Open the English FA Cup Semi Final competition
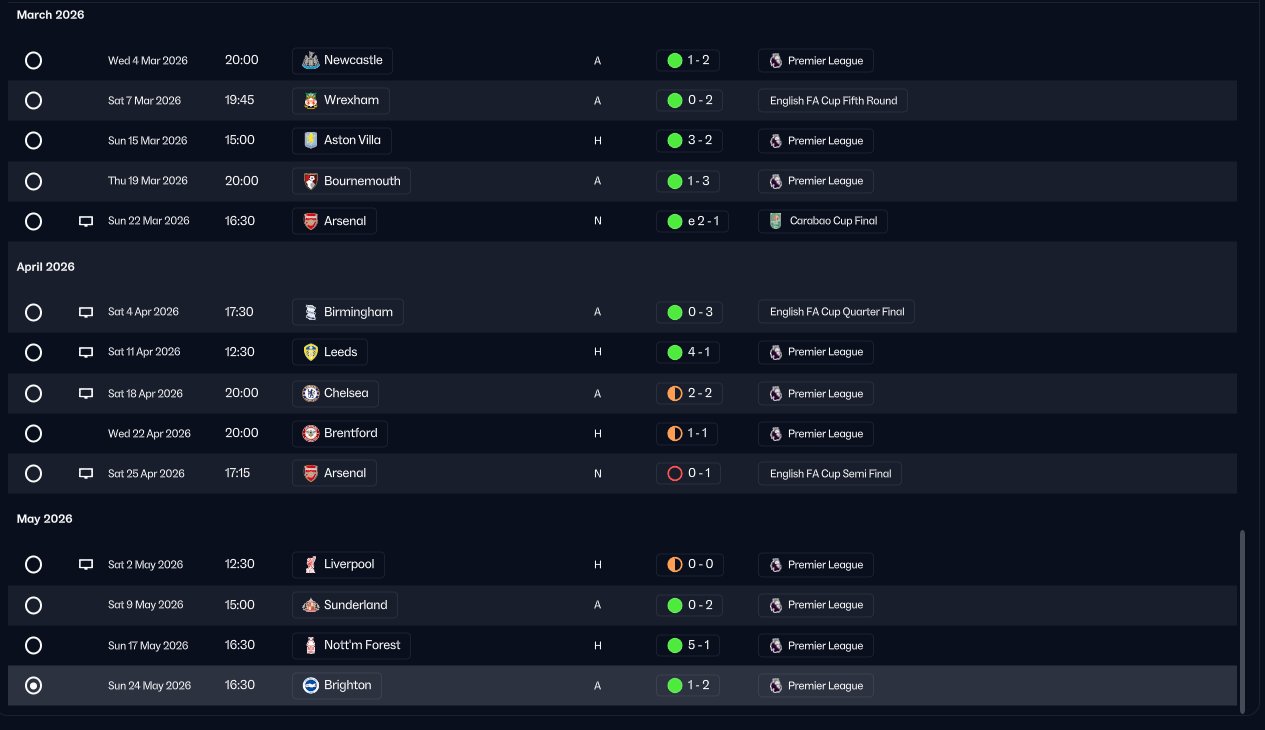The height and width of the screenshot is (730, 1265). (830, 474)
